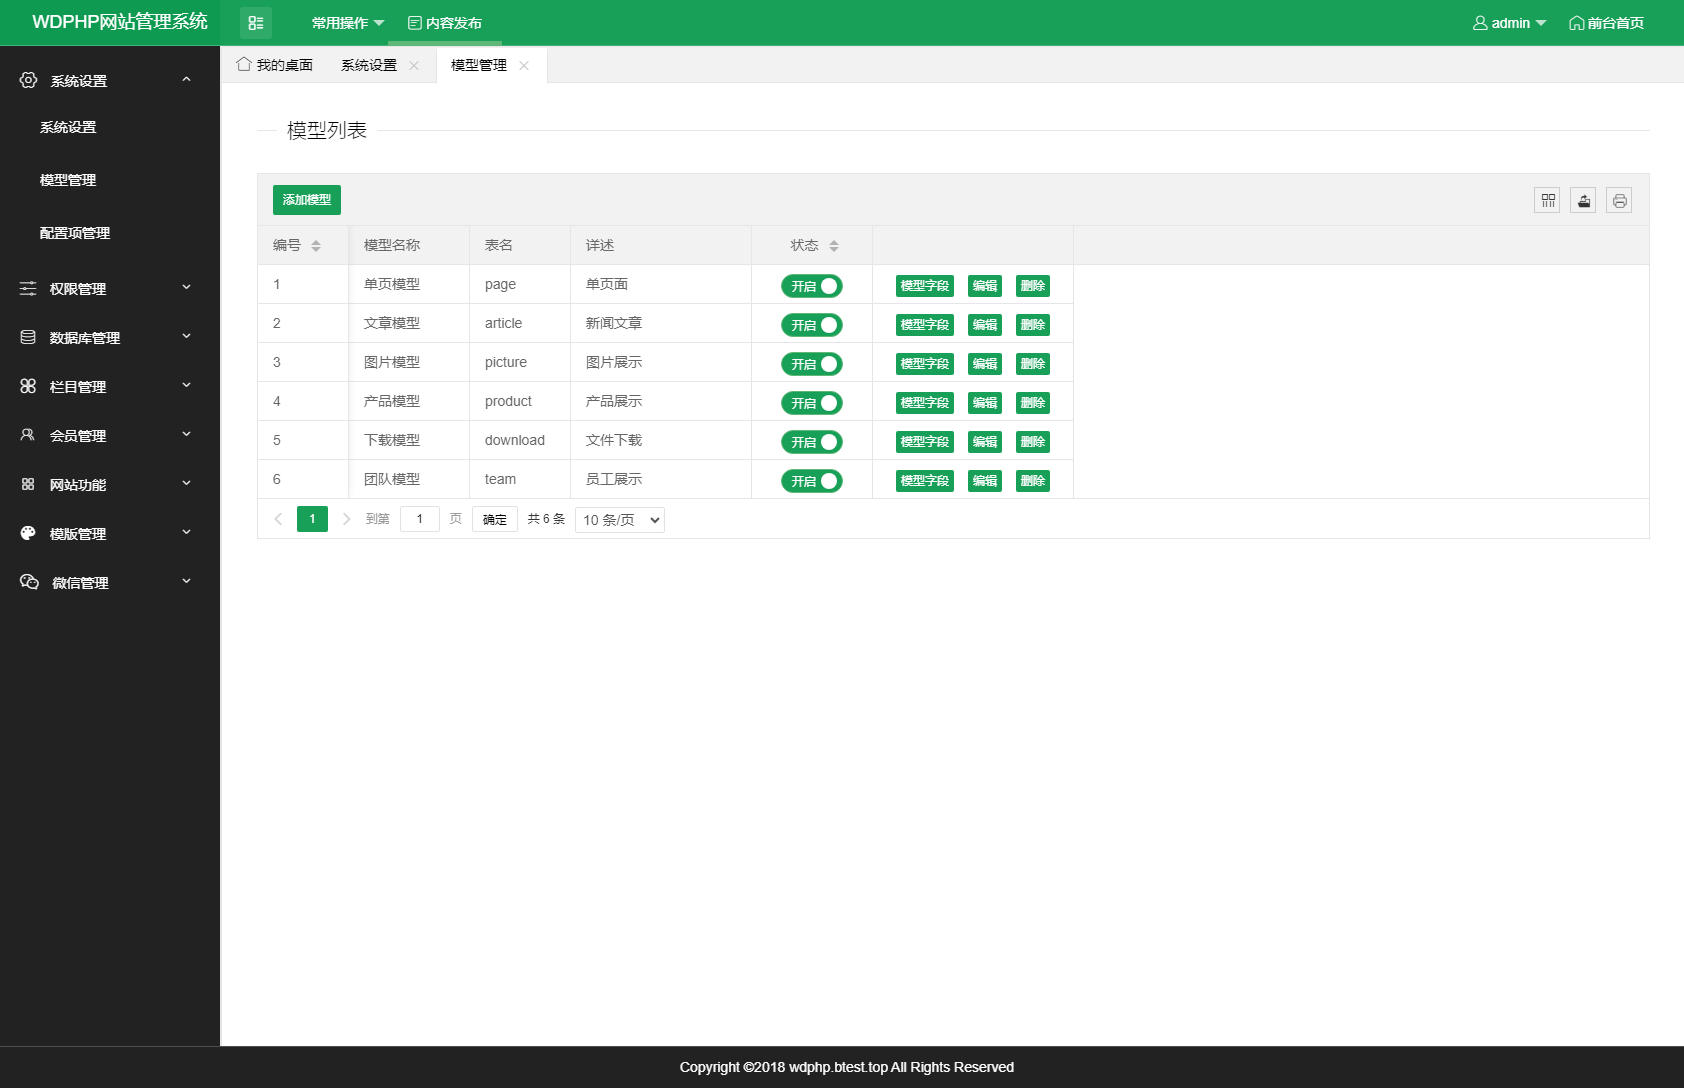This screenshot has width=1684, height=1088.
Task: Click the database management stack icon
Action: (28, 337)
